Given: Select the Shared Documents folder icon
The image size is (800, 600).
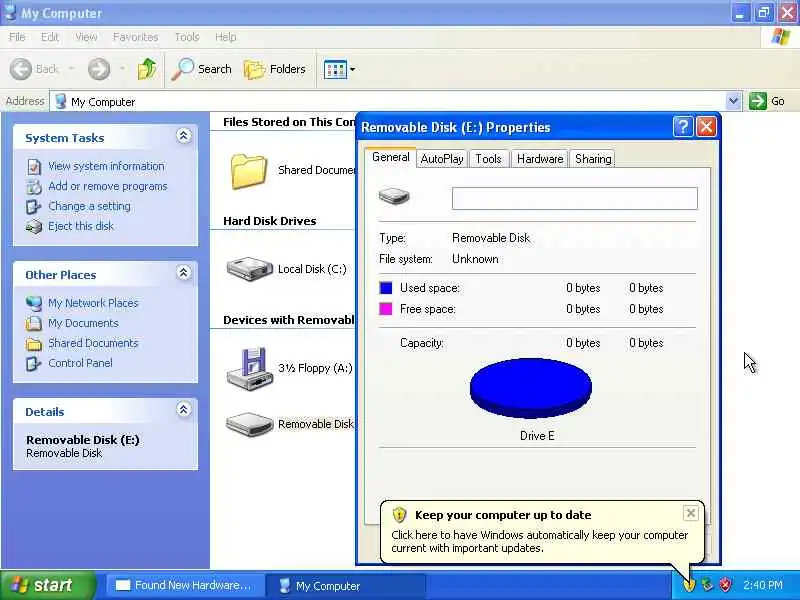Looking at the screenshot, I should (x=248, y=171).
